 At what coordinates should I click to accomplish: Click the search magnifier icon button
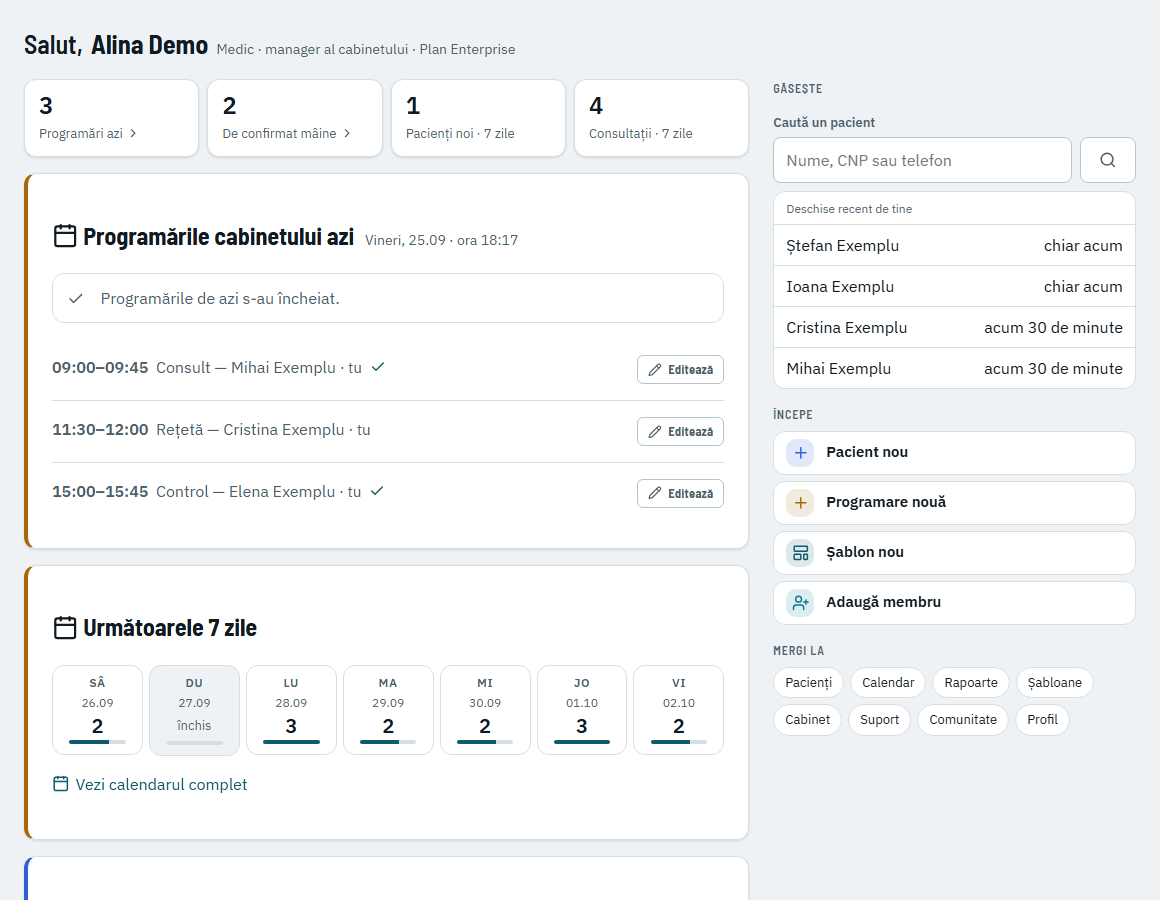click(1107, 160)
